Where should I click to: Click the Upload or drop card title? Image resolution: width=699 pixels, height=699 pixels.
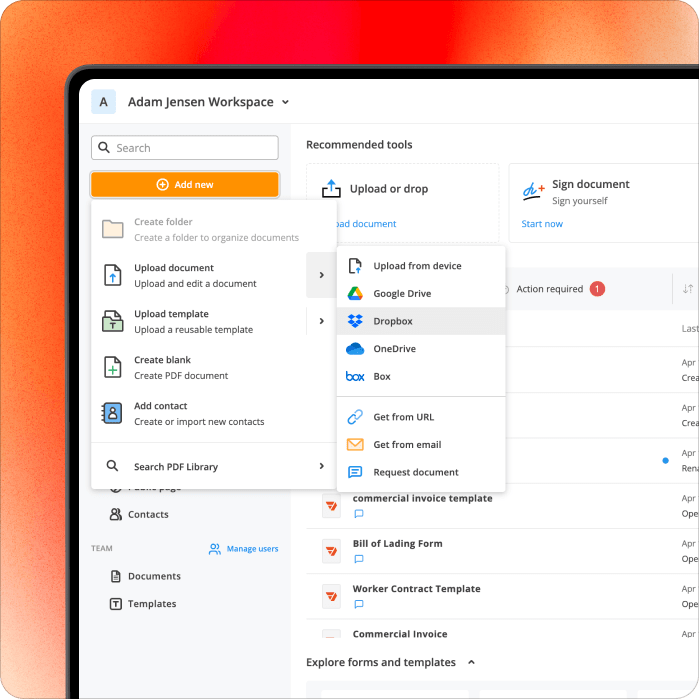(389, 189)
